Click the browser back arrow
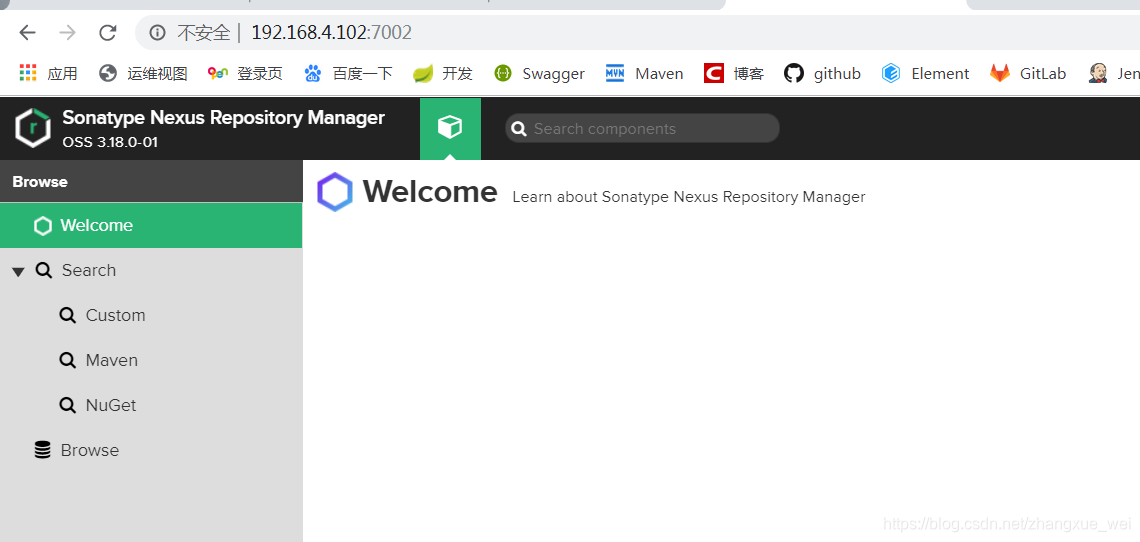 (28, 33)
